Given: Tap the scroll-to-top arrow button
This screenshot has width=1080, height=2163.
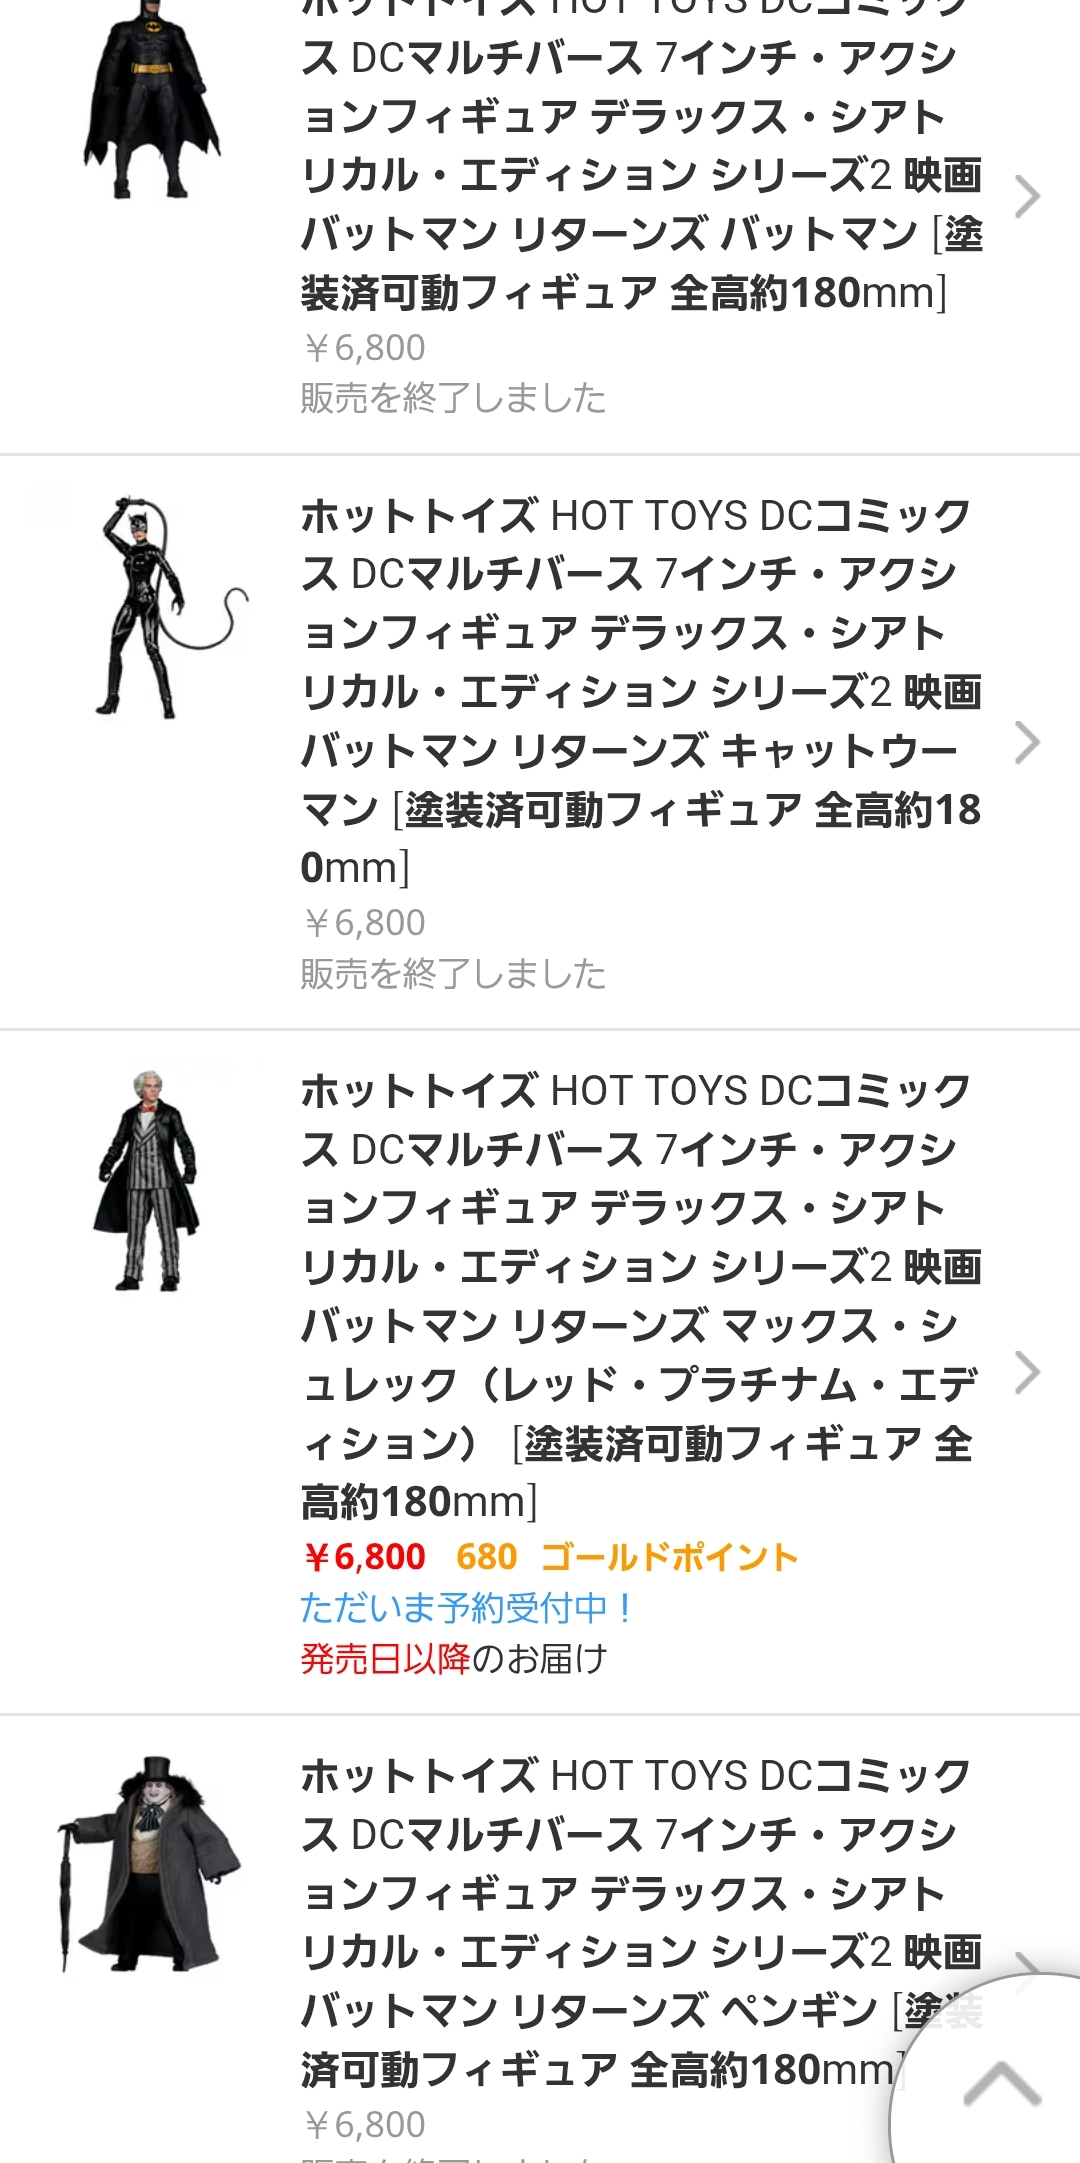Looking at the screenshot, I should click(1002, 2085).
